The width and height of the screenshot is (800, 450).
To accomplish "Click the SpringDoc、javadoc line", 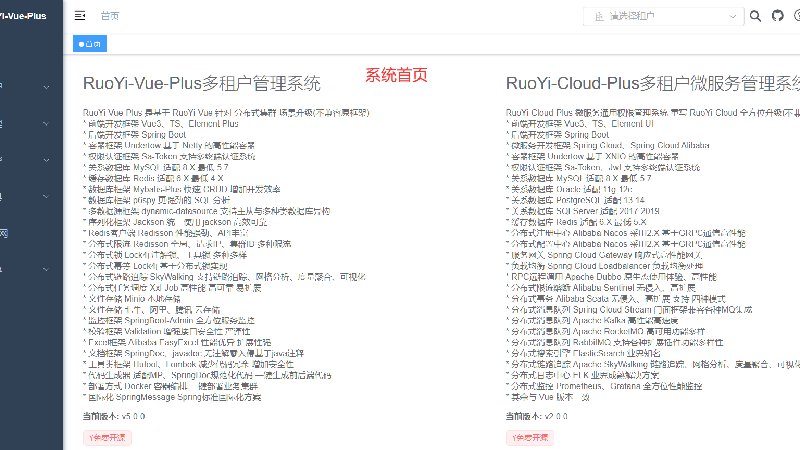I will click(x=193, y=353).
